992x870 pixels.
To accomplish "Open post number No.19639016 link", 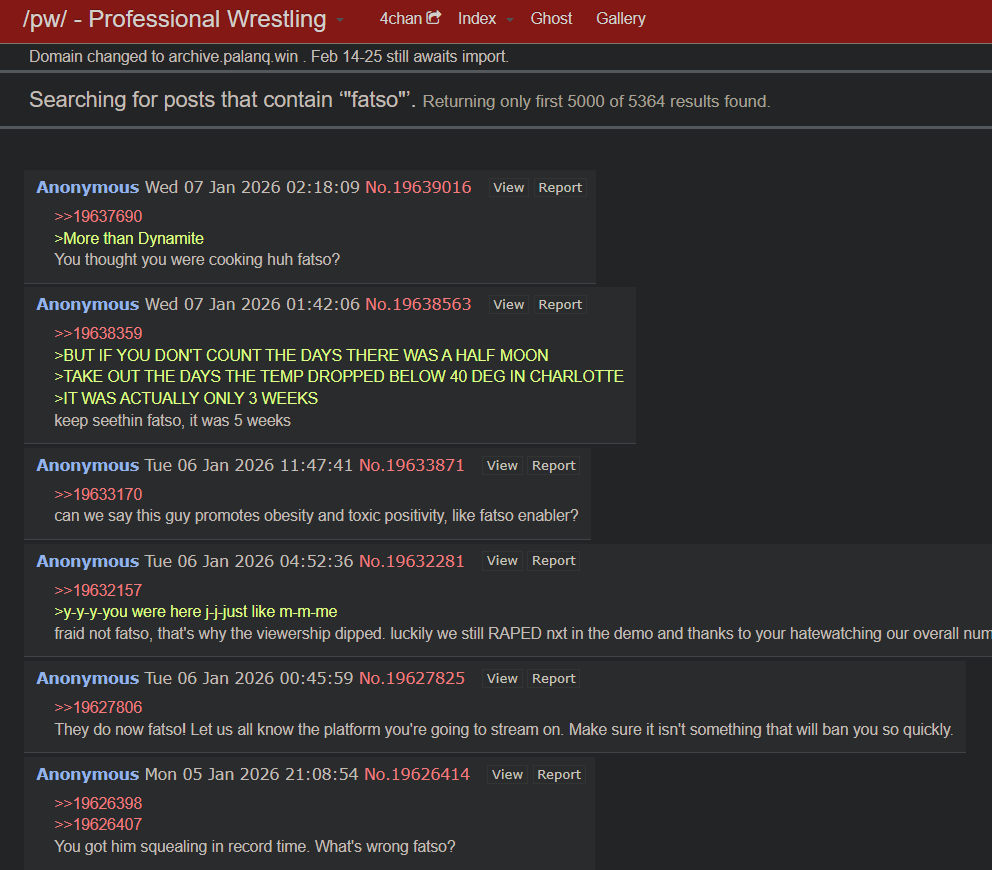I will (418, 187).
